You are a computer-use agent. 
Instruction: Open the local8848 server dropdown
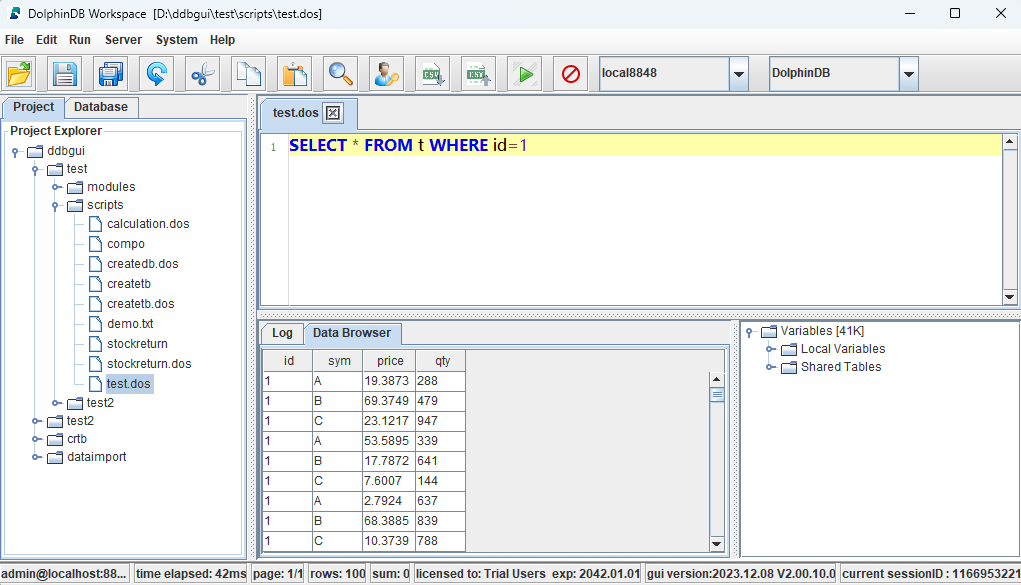738,73
